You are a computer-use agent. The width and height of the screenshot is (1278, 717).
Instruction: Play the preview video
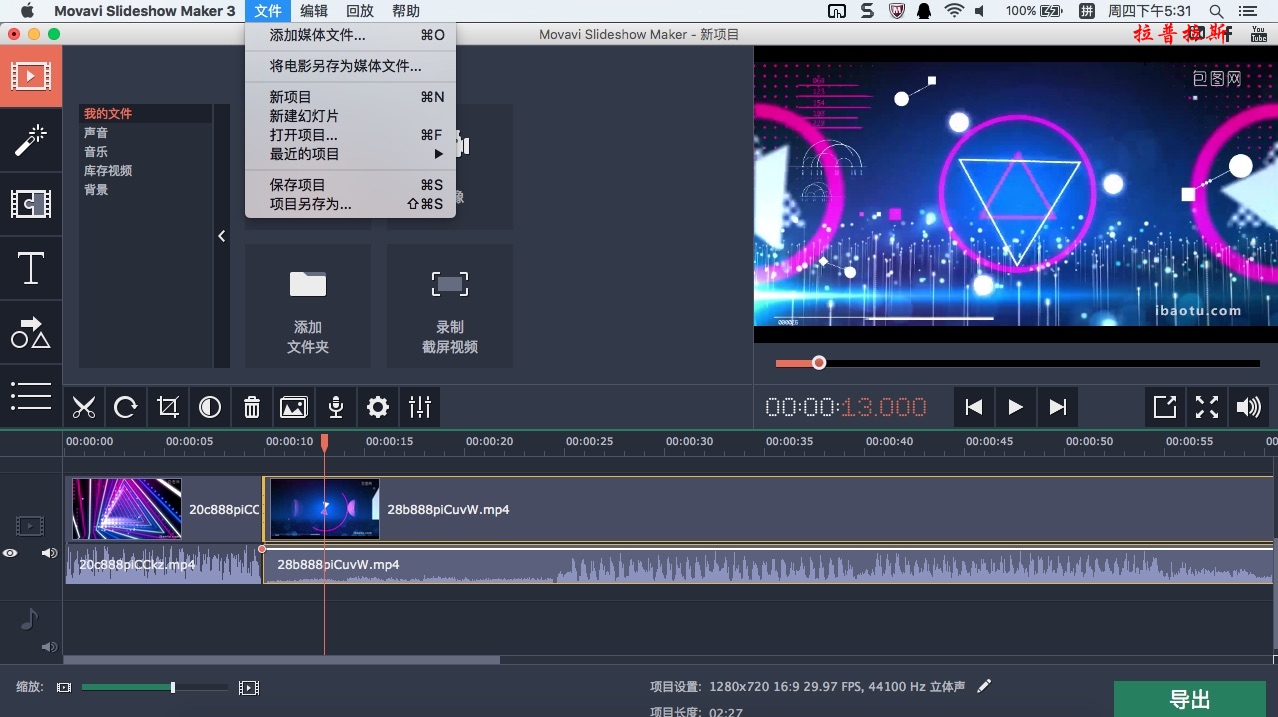coord(1015,407)
